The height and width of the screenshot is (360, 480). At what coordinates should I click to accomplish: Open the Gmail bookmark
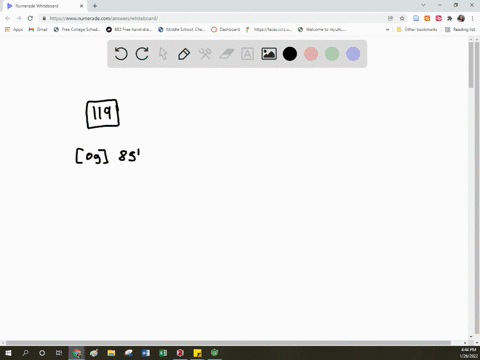(38, 29)
